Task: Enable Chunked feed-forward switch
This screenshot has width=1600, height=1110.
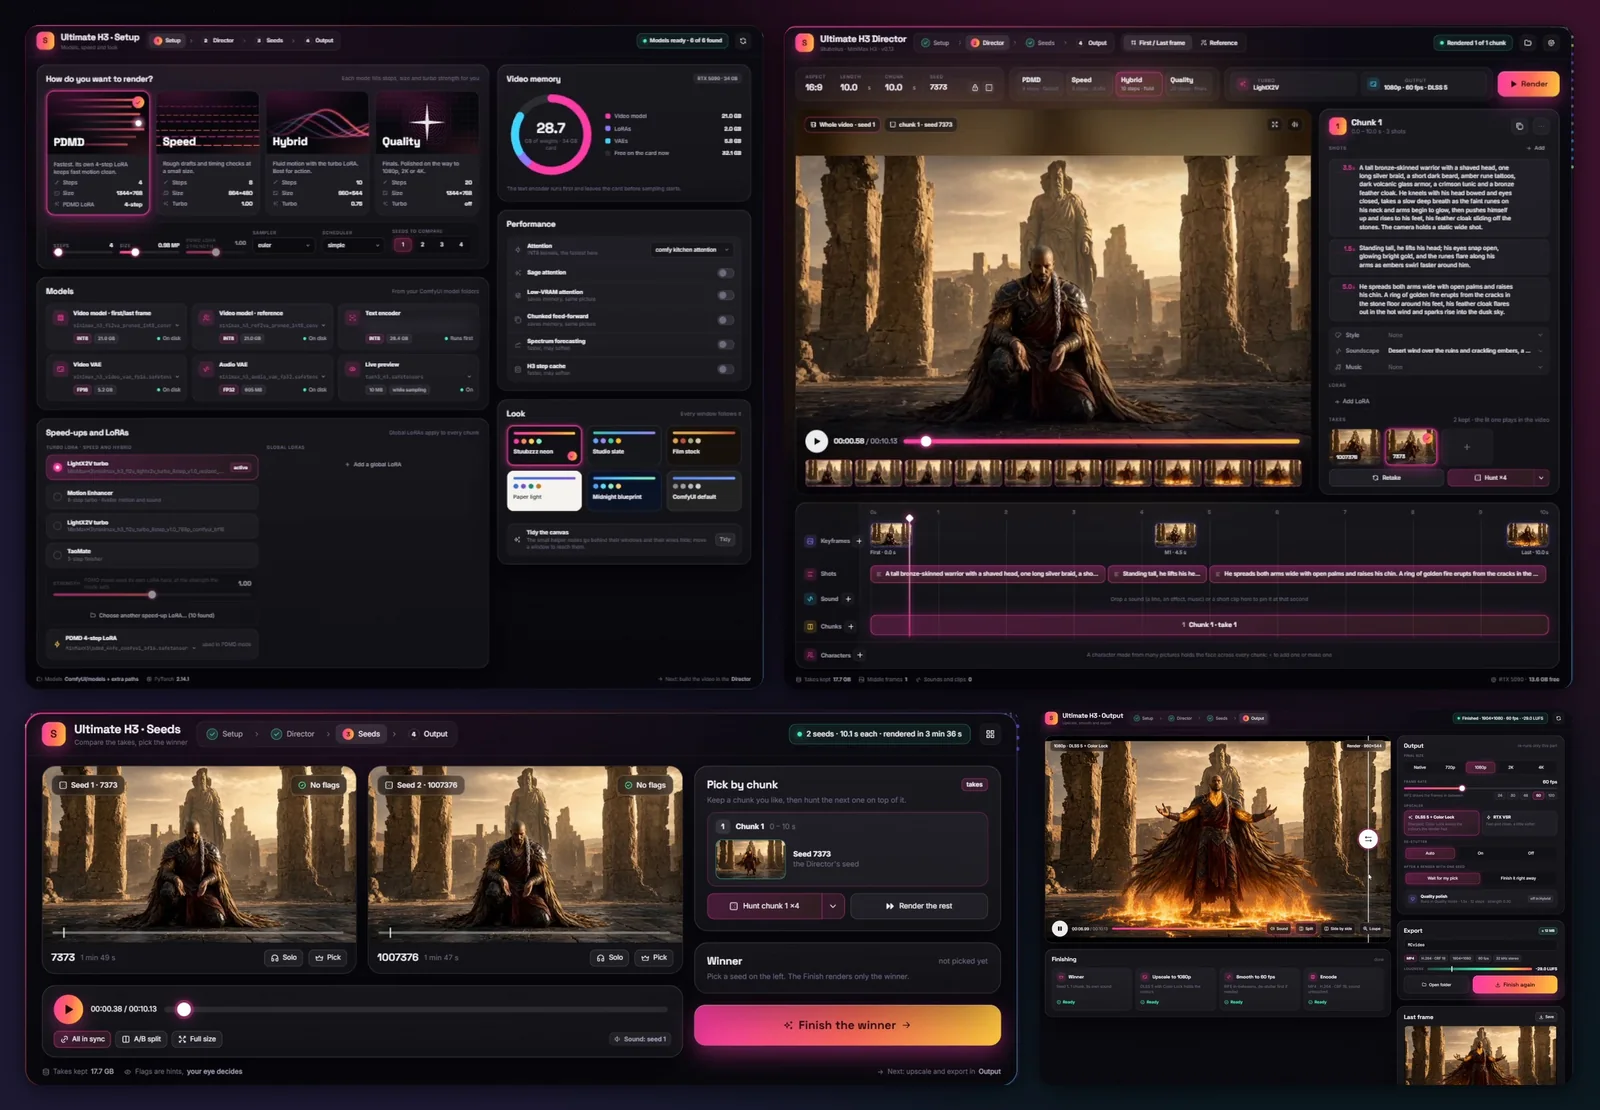Action: pos(726,320)
